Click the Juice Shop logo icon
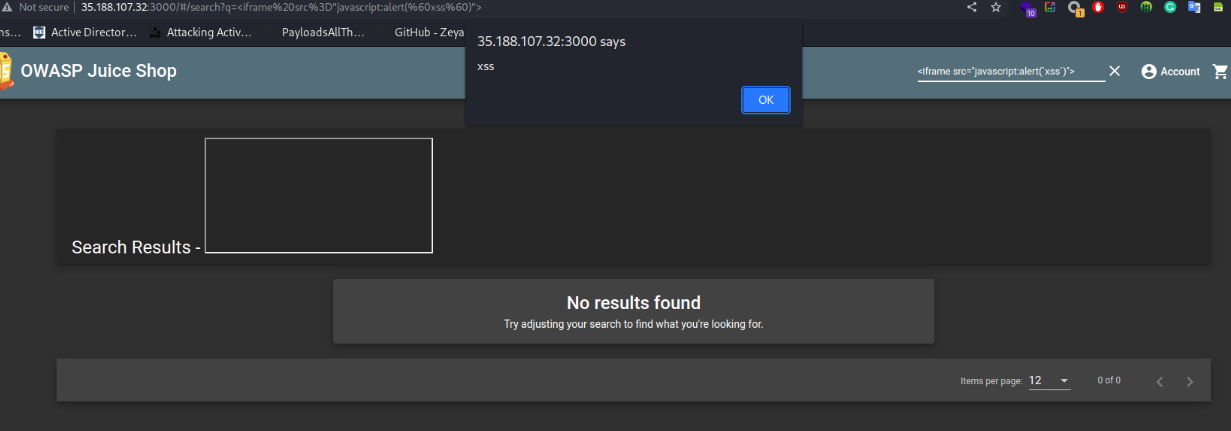Viewport: 1231px width, 431px height. (x=6, y=70)
